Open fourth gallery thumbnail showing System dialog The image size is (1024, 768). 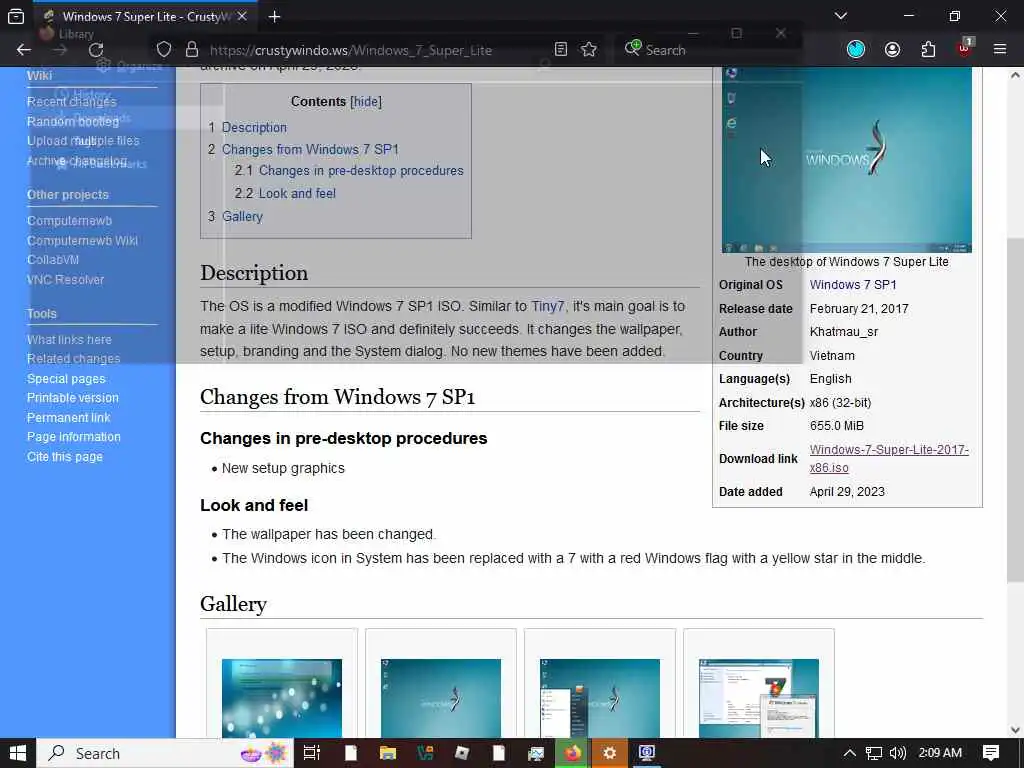point(758,698)
